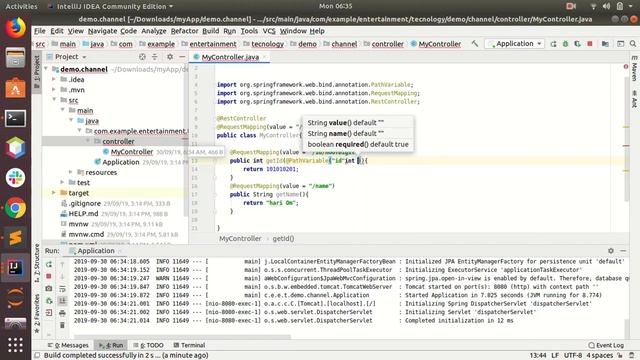Click the LF line separator in status bar
640x360 pixels.
click(x=555, y=356)
